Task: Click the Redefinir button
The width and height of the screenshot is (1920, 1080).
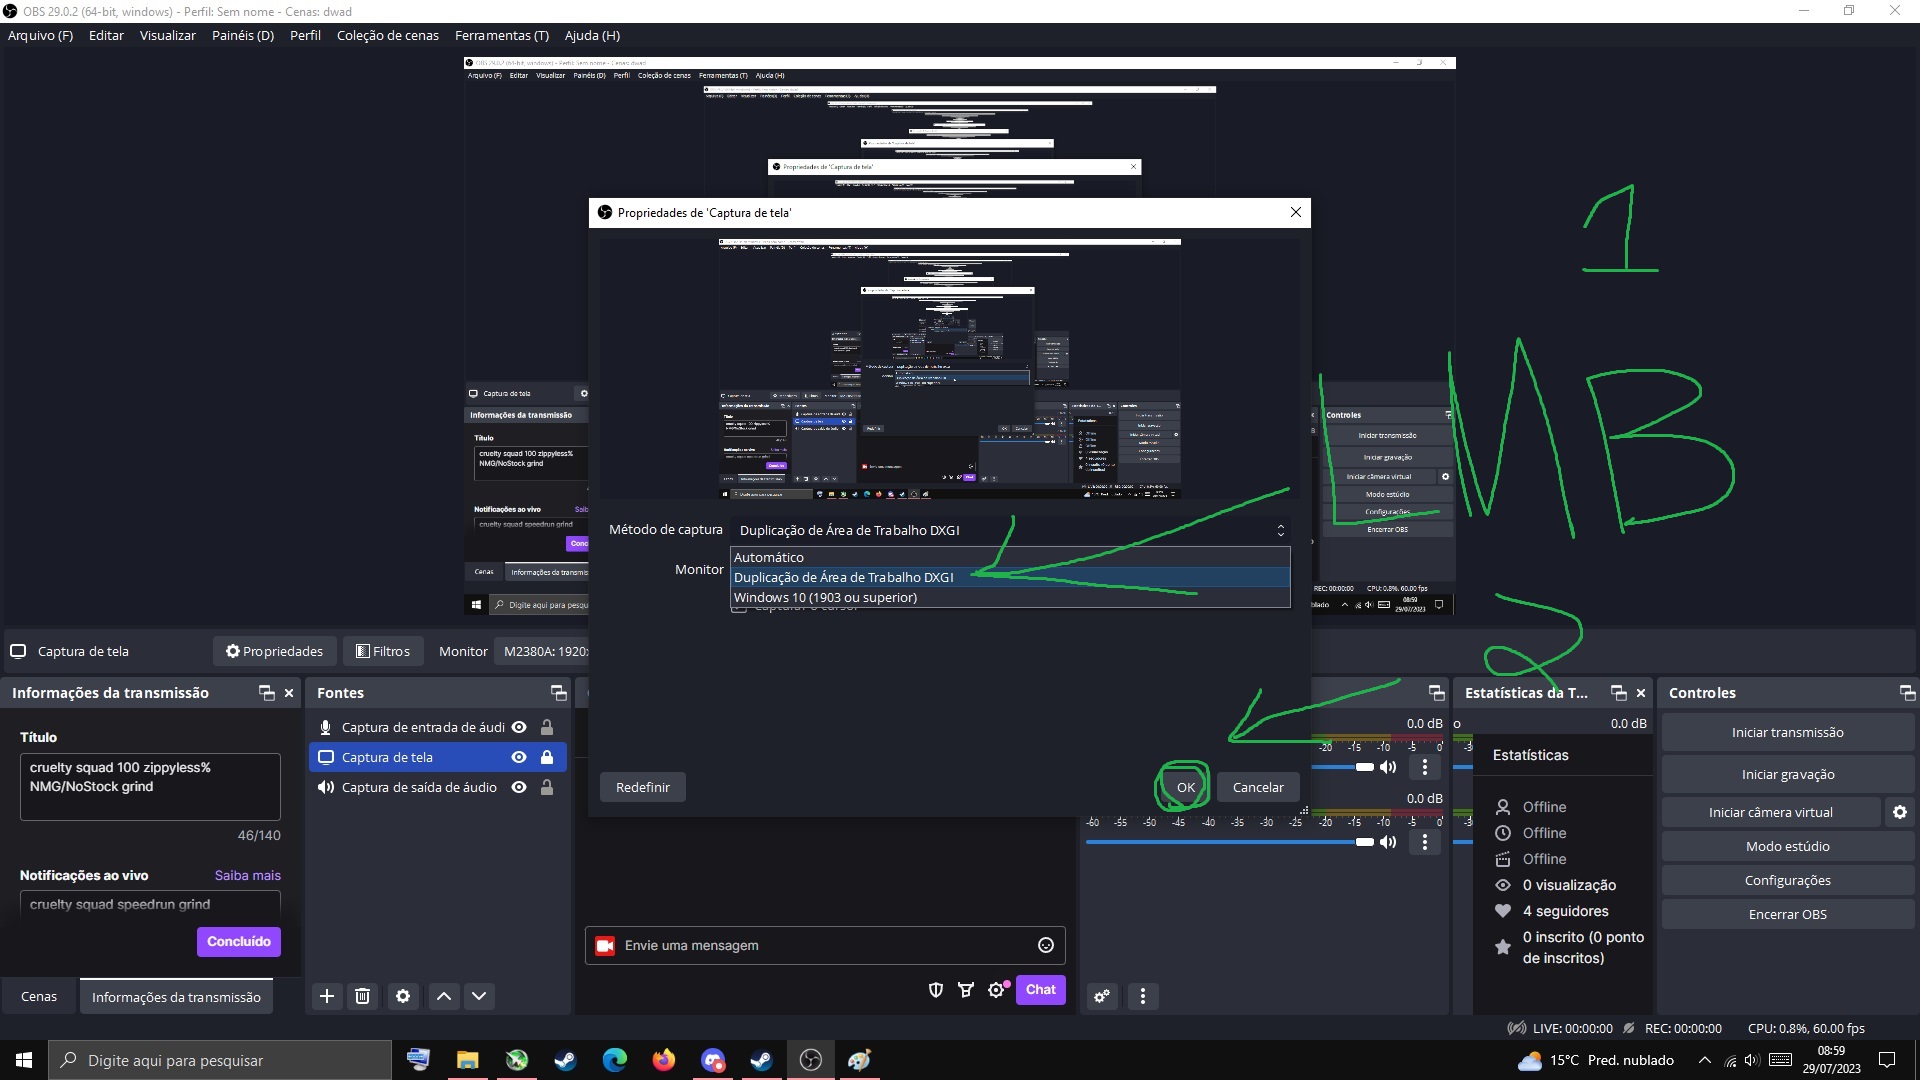Action: click(643, 788)
